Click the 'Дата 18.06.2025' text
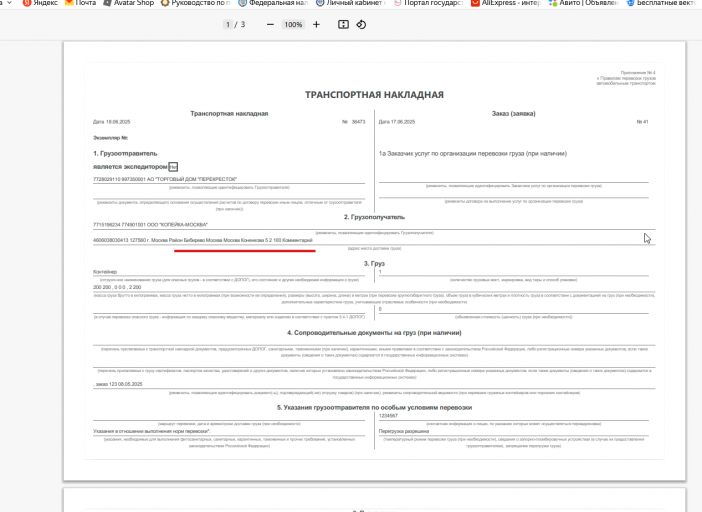702x512 pixels. [111, 122]
